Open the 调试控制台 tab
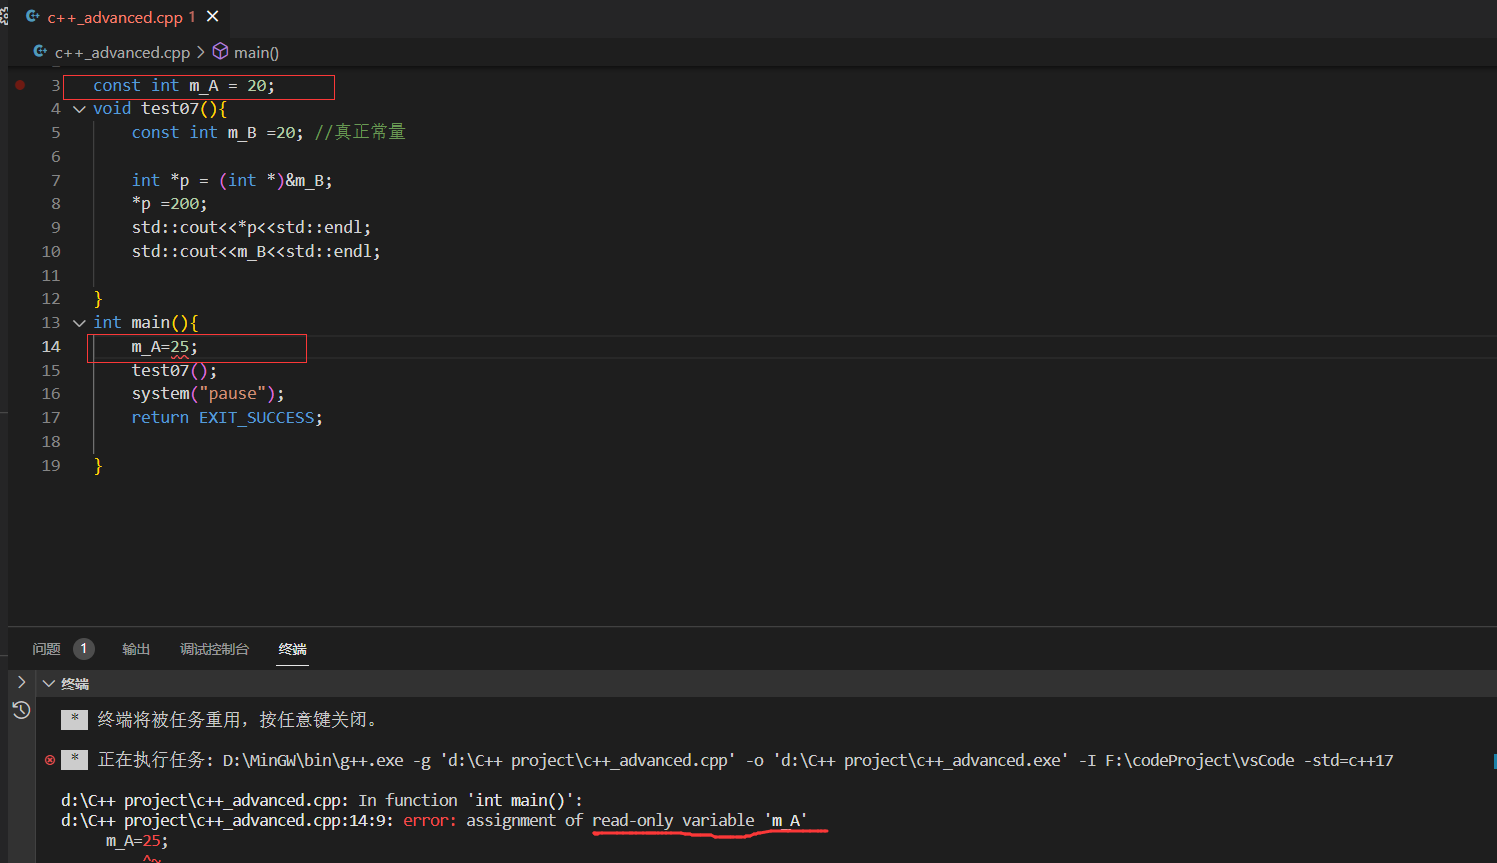This screenshot has width=1497, height=863. coord(214,649)
